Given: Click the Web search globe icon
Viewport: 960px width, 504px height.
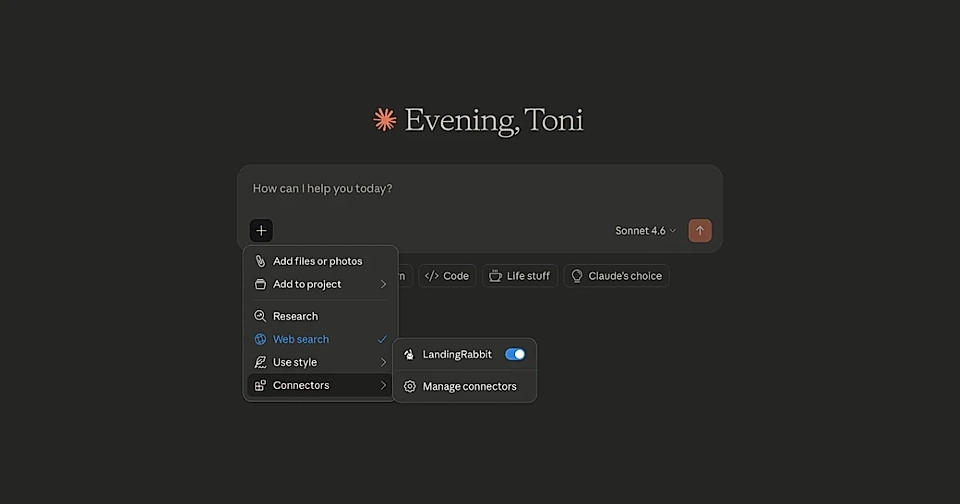Looking at the screenshot, I should click(260, 339).
